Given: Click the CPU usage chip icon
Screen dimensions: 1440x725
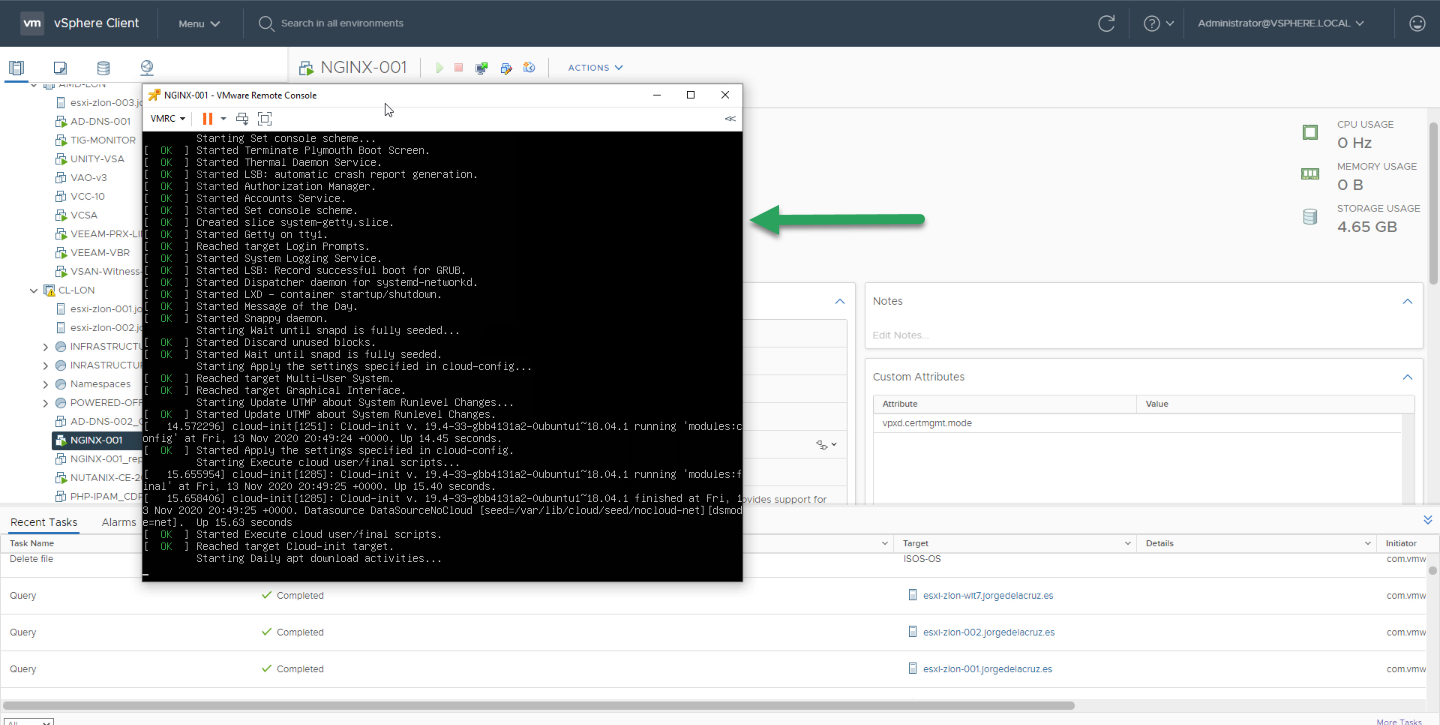Looking at the screenshot, I should pyautogui.click(x=1310, y=133).
